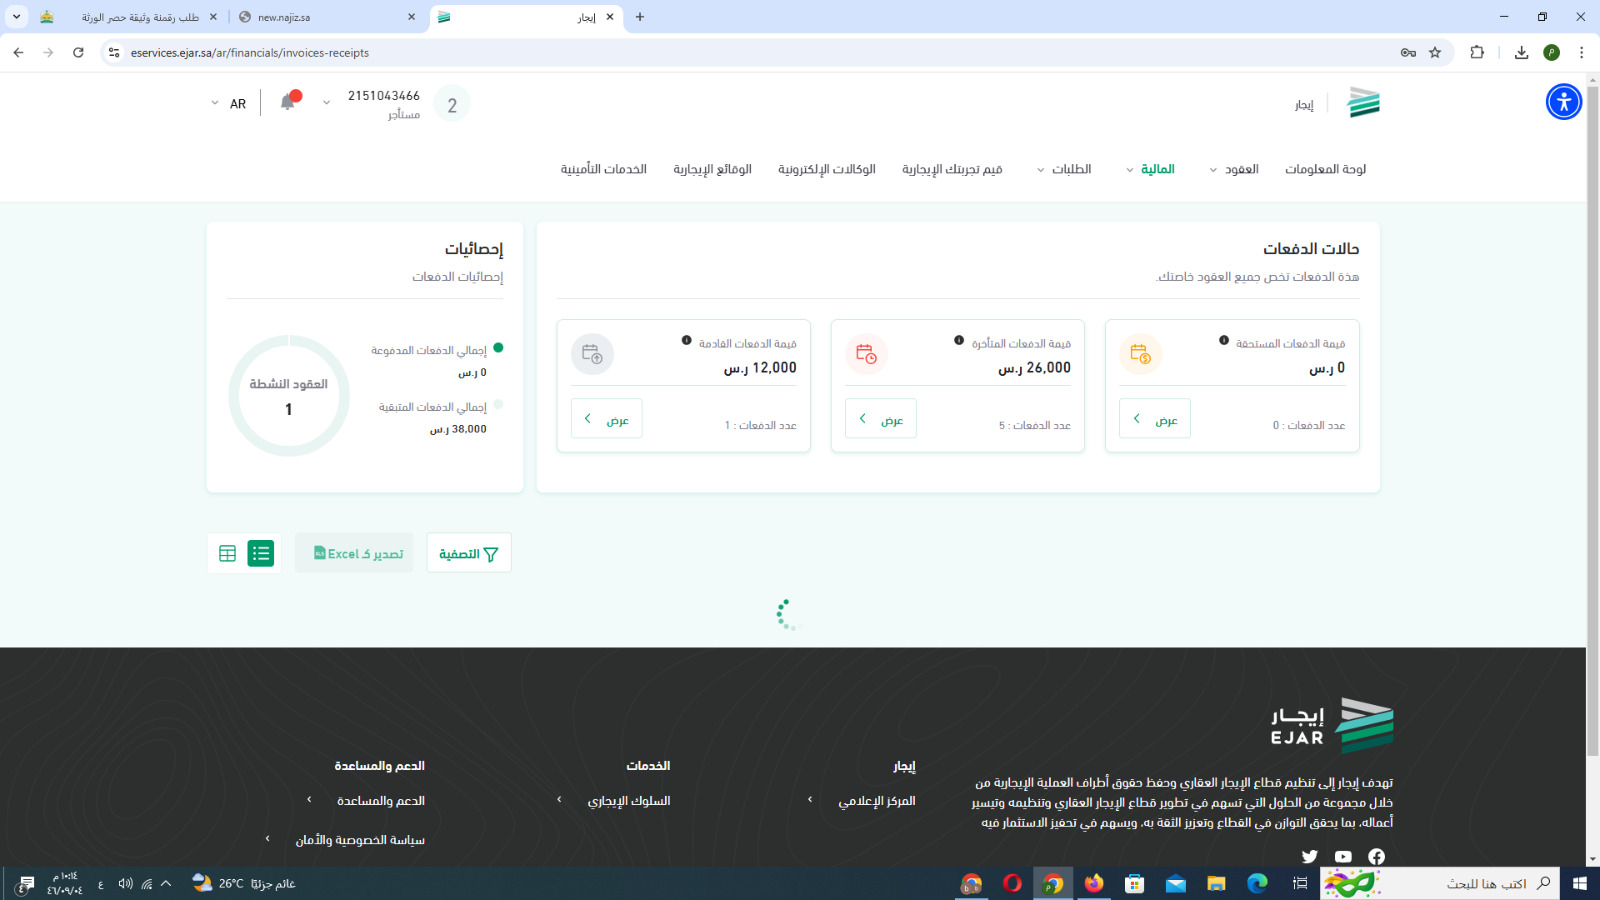The image size is (1600, 900).
Task: Click the التصفية filter button
Action: pyautogui.click(x=468, y=553)
